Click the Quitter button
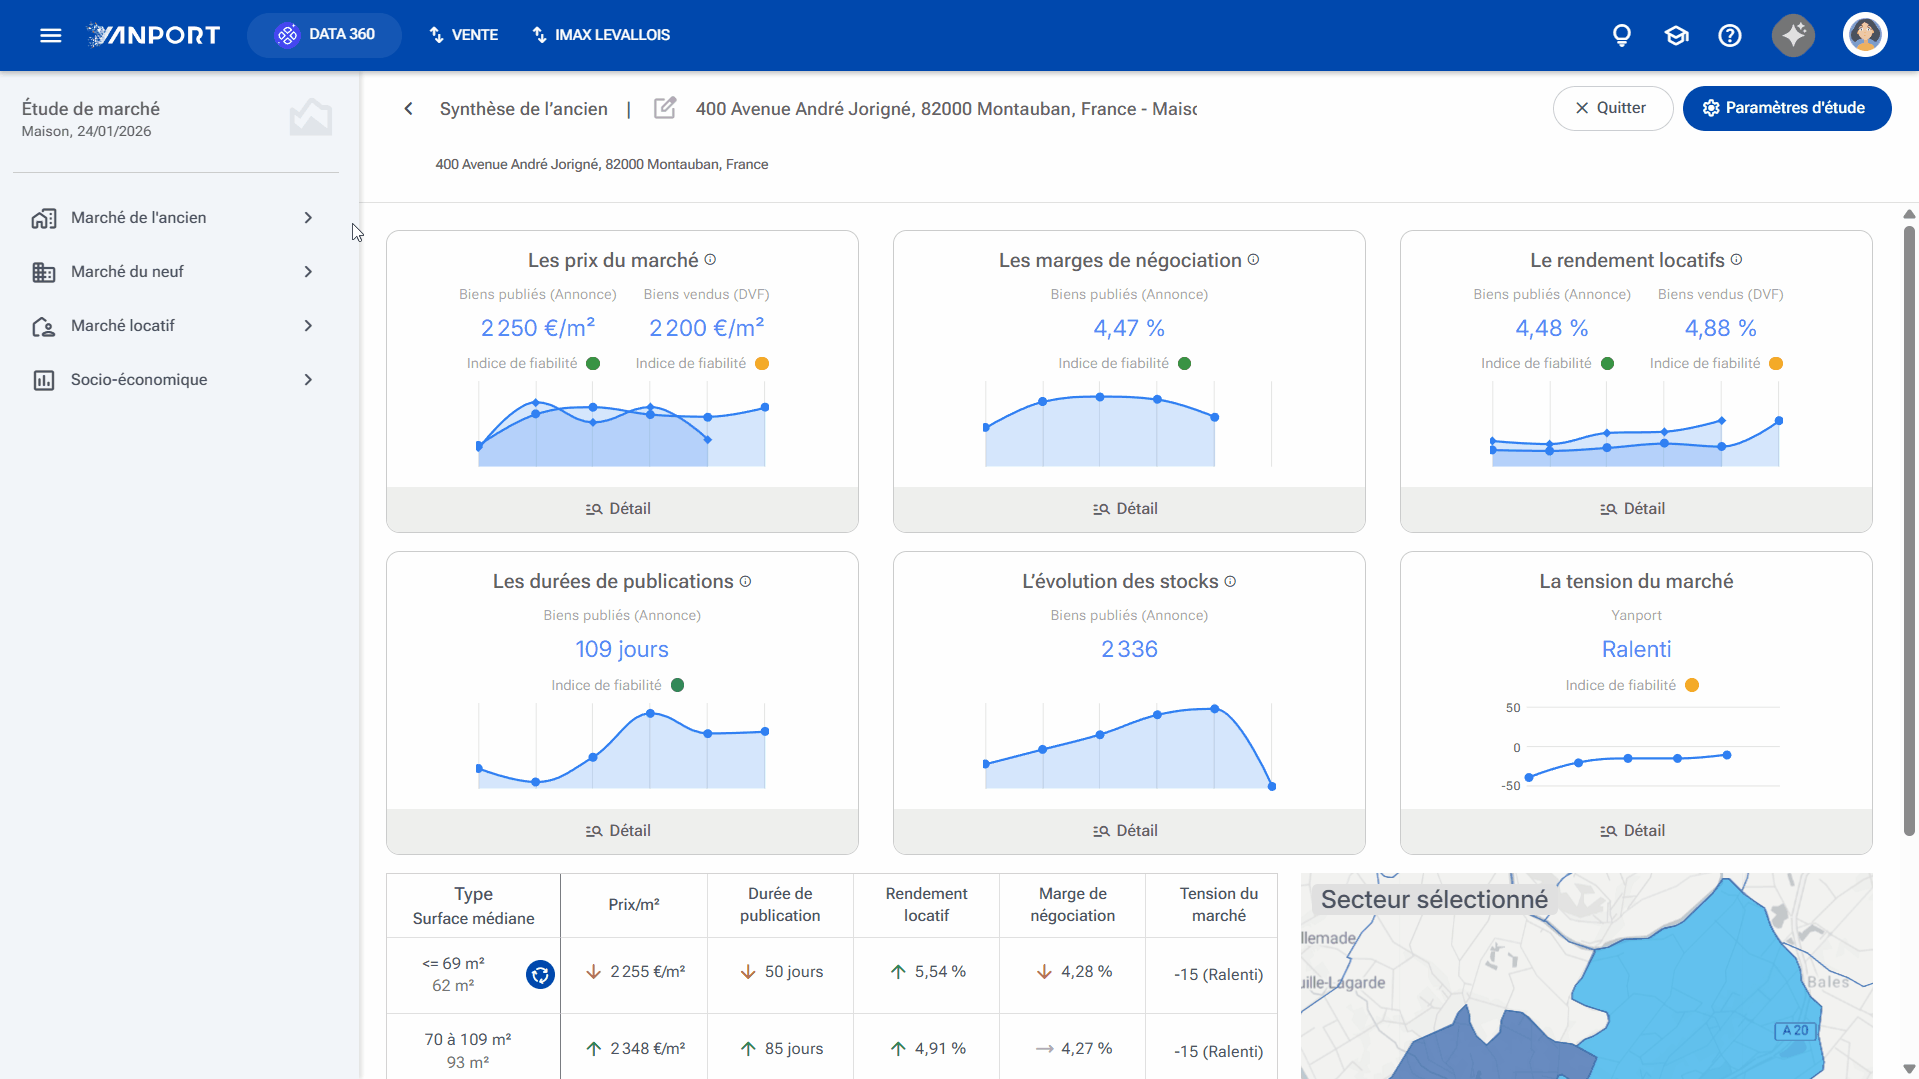The width and height of the screenshot is (1919, 1079). [1612, 108]
